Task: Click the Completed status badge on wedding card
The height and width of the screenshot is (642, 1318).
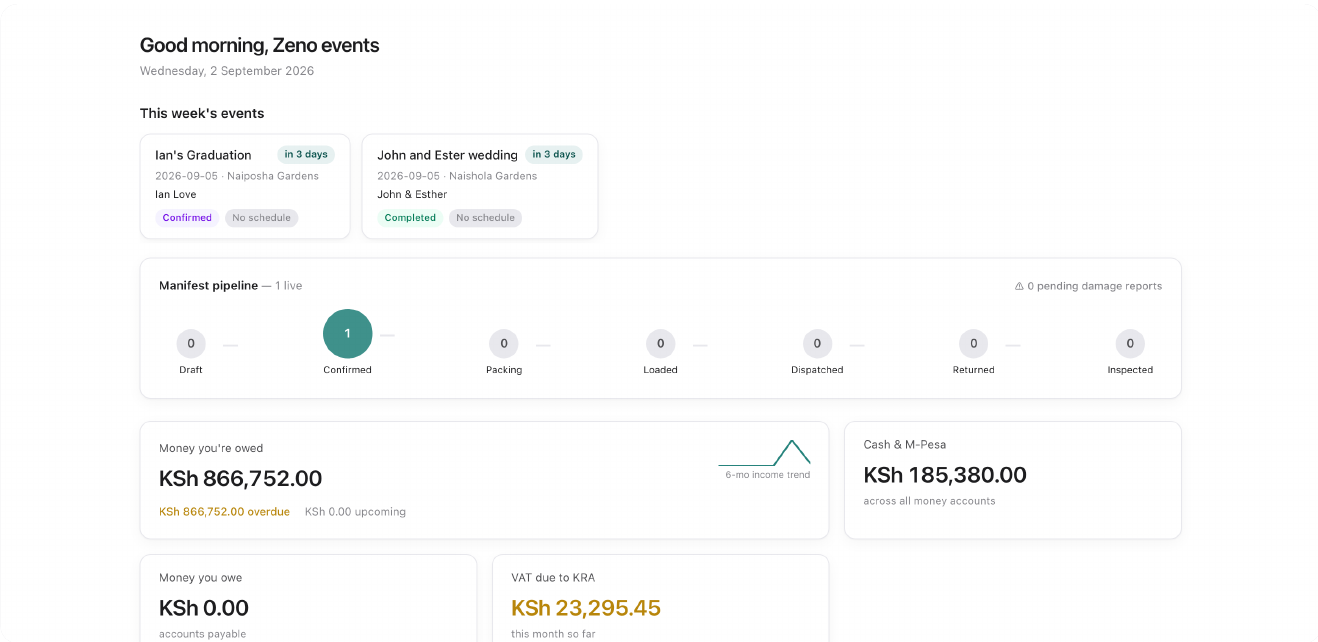Action: 411,218
